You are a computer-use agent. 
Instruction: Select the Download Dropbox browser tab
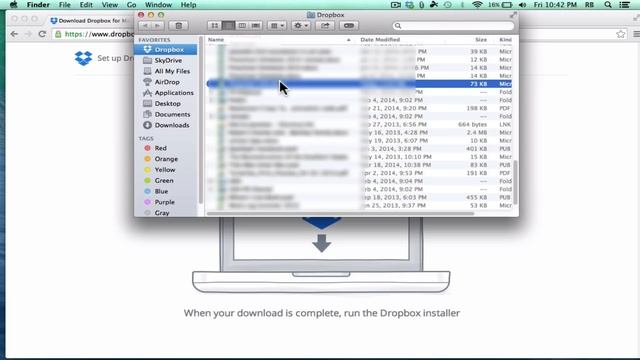(x=90, y=20)
